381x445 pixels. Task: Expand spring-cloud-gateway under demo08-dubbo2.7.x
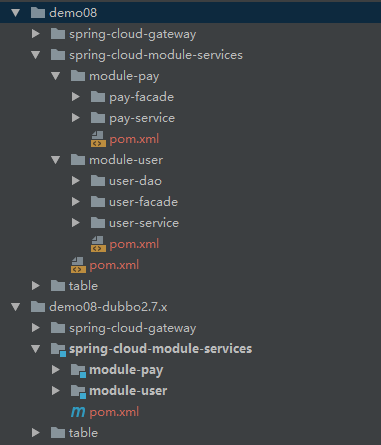point(36,328)
